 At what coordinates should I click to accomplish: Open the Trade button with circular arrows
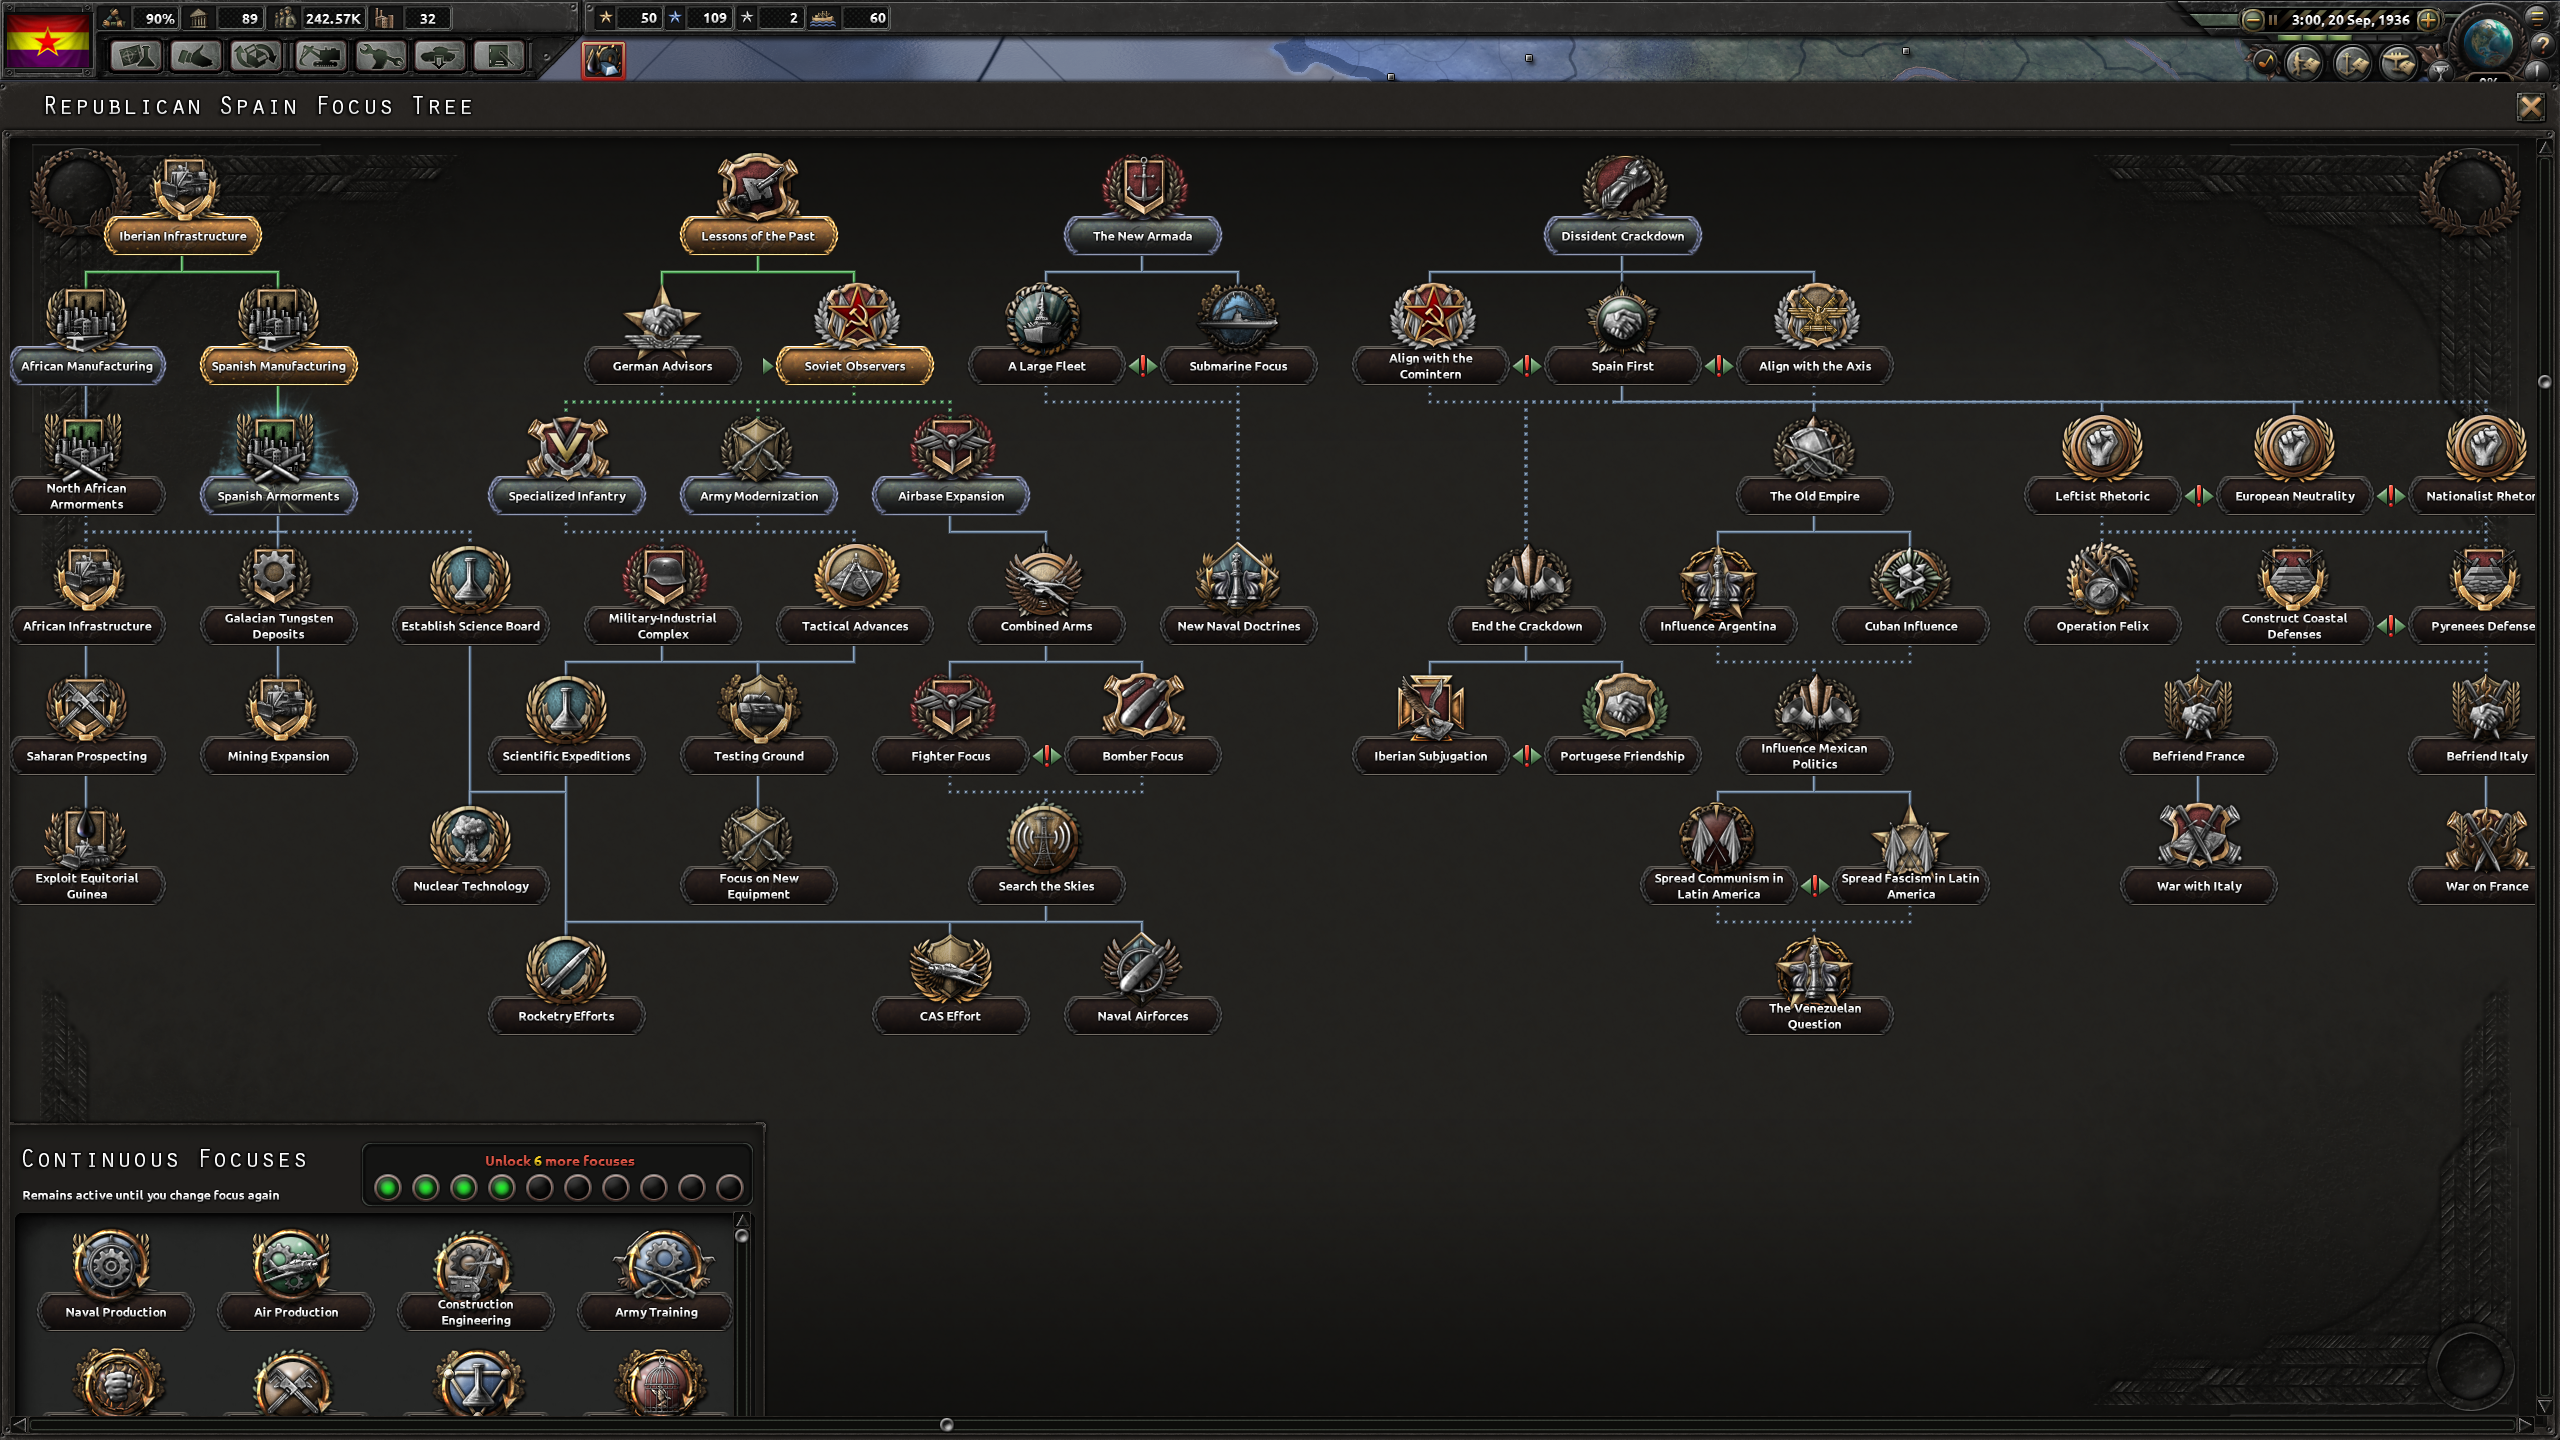(x=255, y=57)
